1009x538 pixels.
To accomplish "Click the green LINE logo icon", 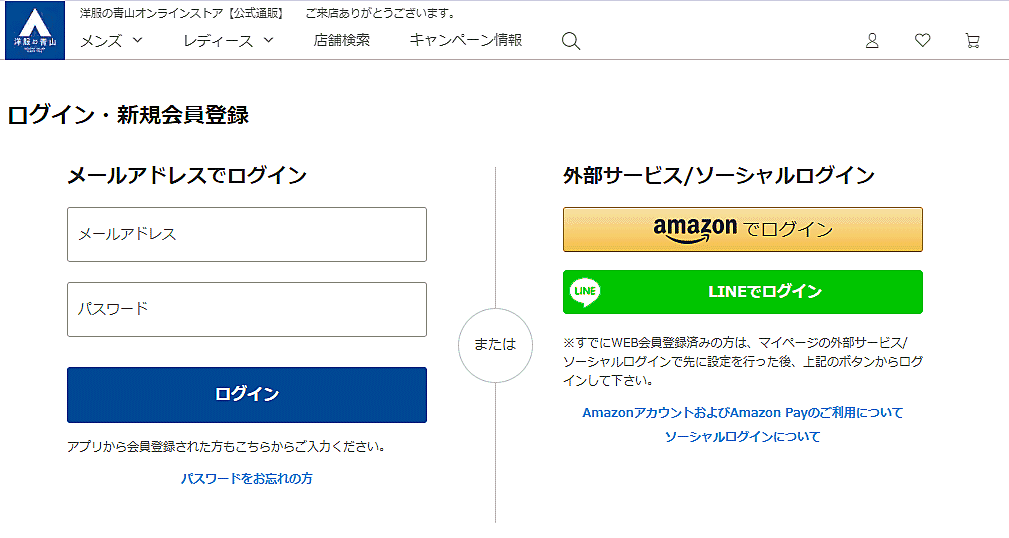I will (x=585, y=292).
